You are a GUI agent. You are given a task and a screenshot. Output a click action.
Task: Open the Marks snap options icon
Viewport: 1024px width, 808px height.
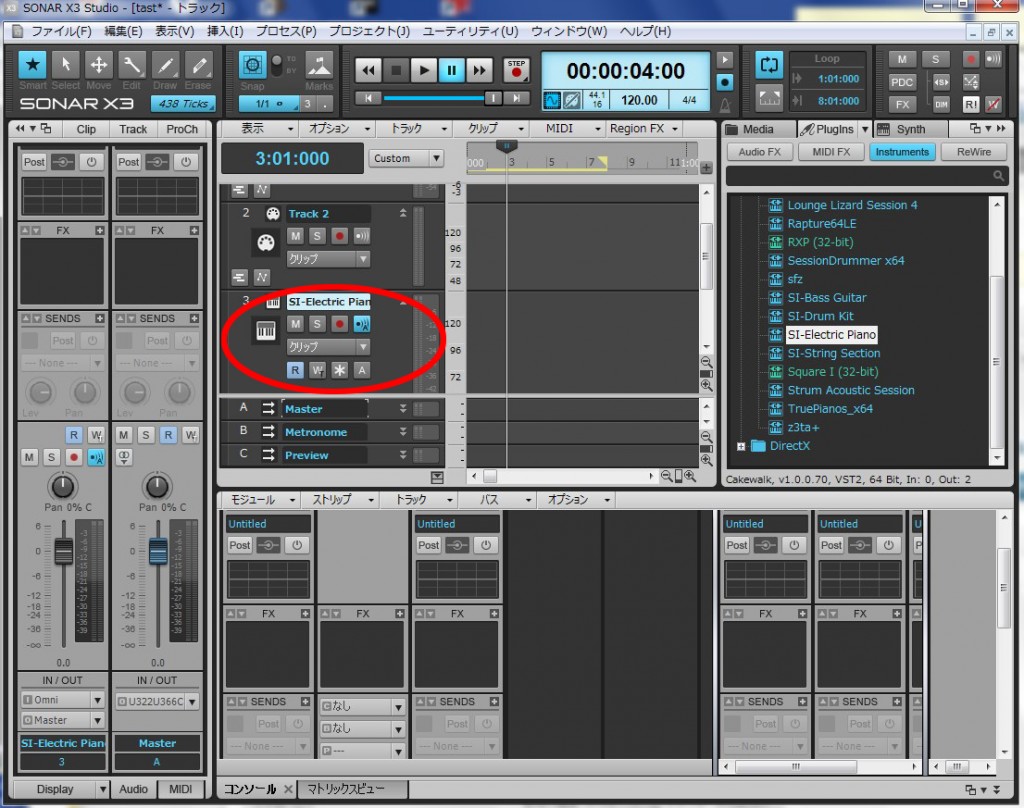click(319, 65)
